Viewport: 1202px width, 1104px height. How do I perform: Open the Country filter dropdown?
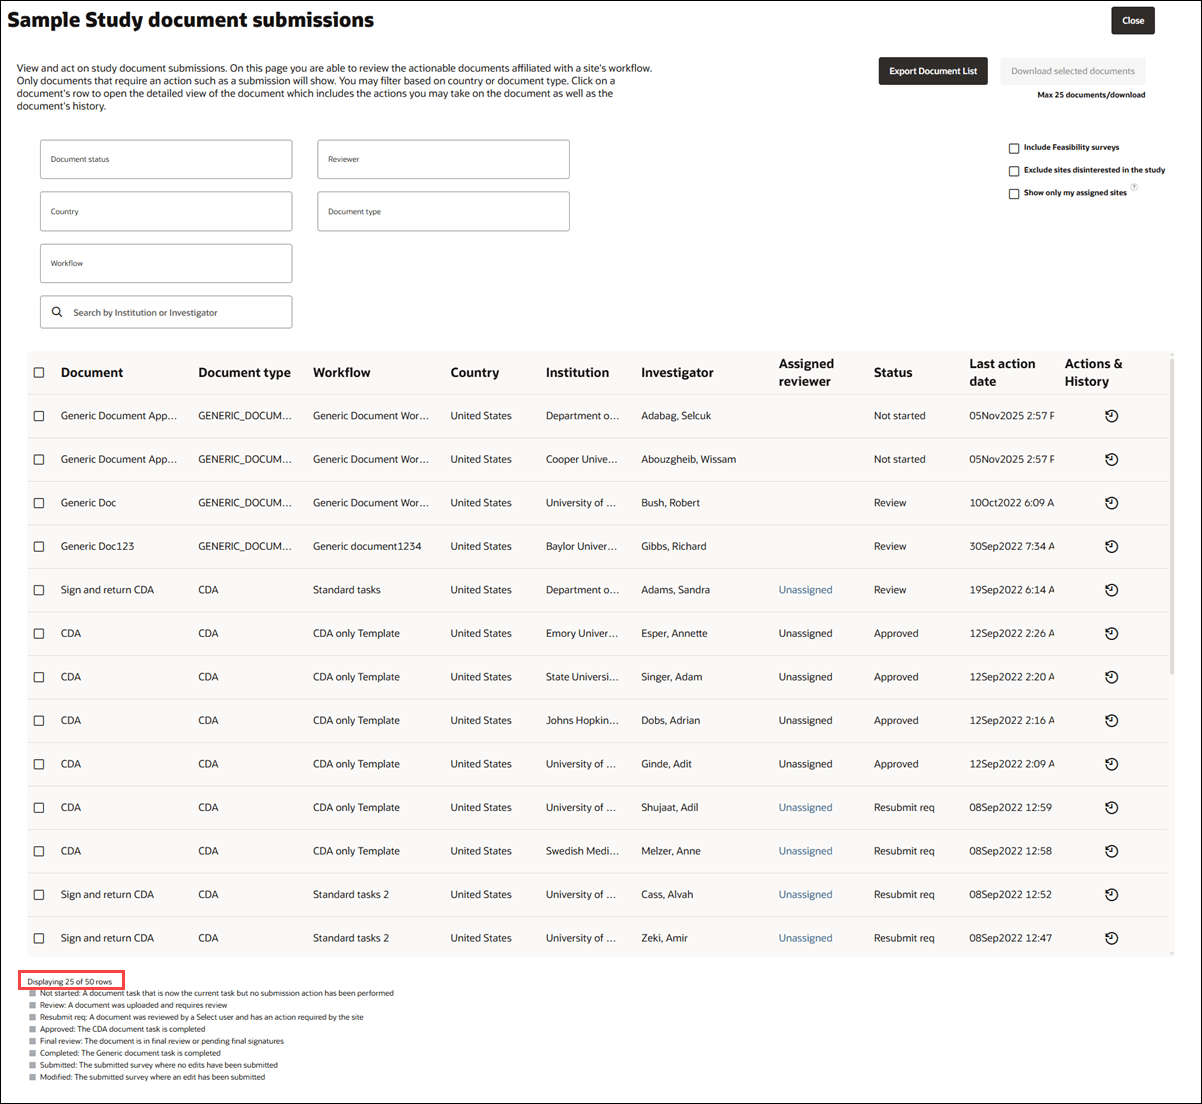(166, 211)
